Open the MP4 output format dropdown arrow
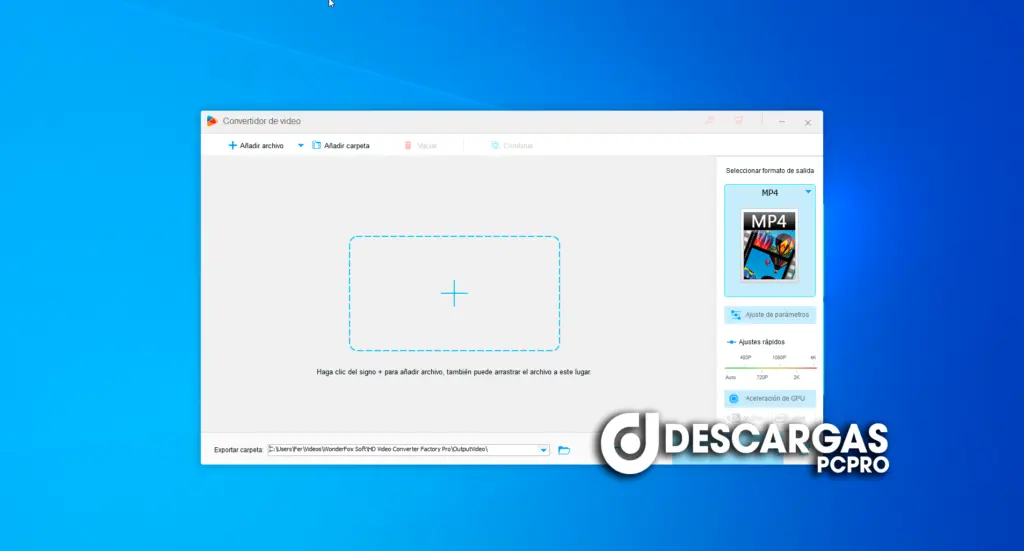Viewport: 1024px width, 551px height. (808, 192)
